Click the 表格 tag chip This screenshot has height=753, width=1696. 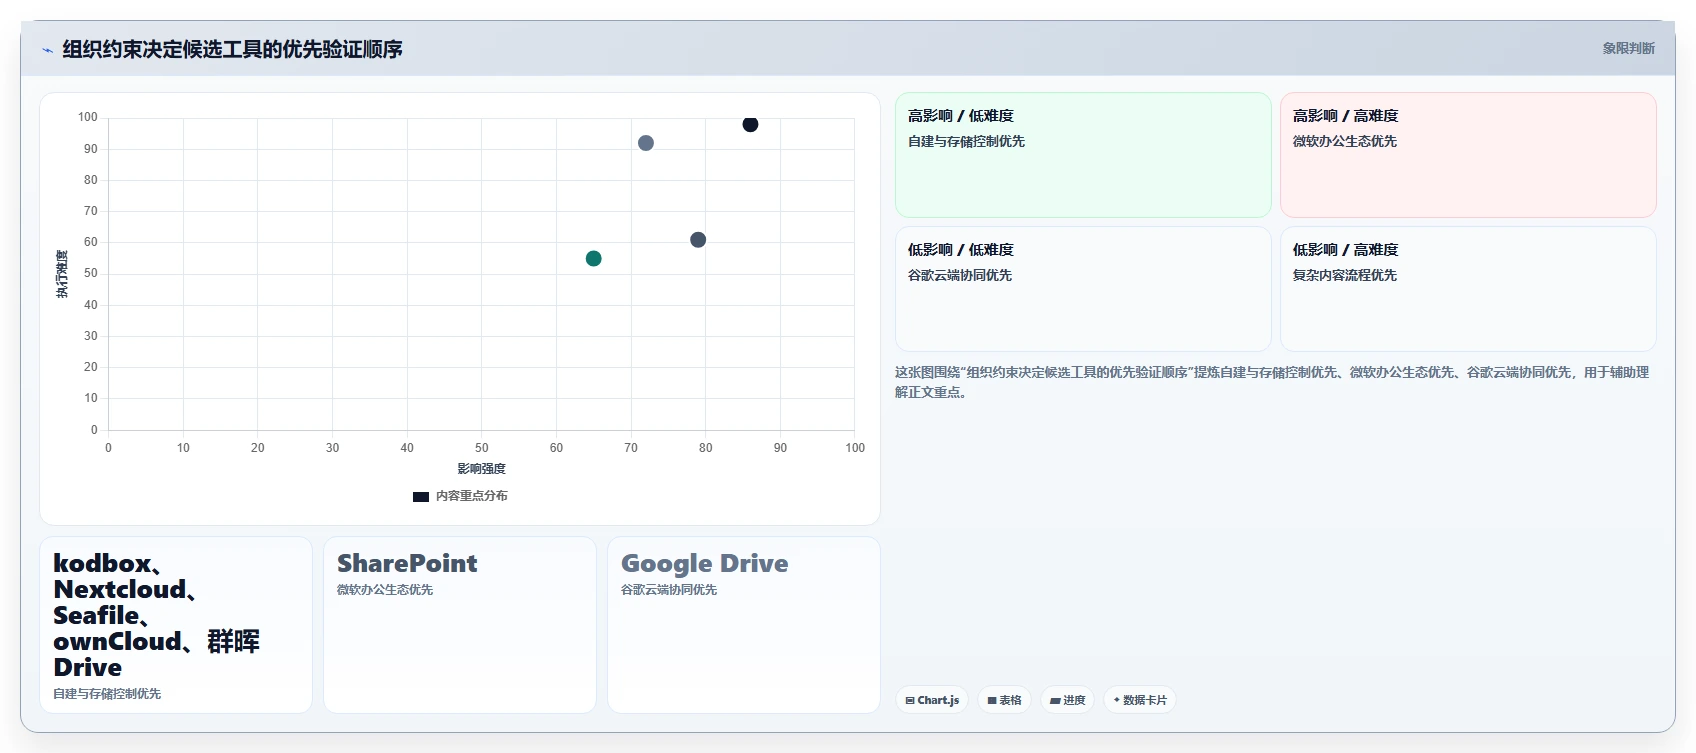[x=1004, y=700]
